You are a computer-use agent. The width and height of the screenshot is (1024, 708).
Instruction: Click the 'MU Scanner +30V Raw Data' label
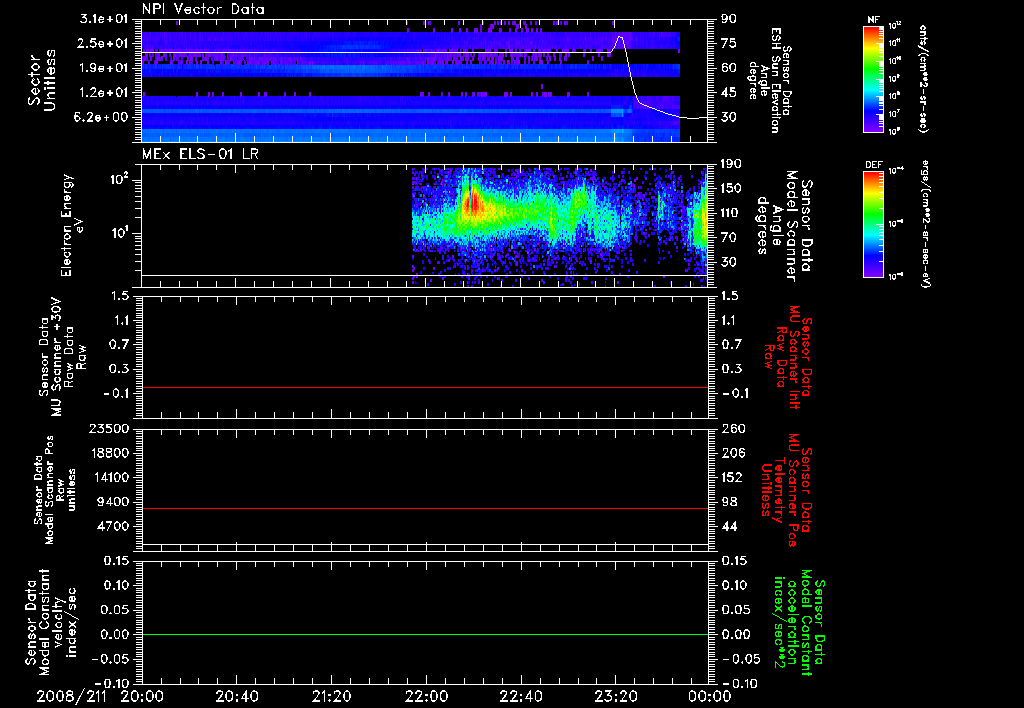coord(62,357)
